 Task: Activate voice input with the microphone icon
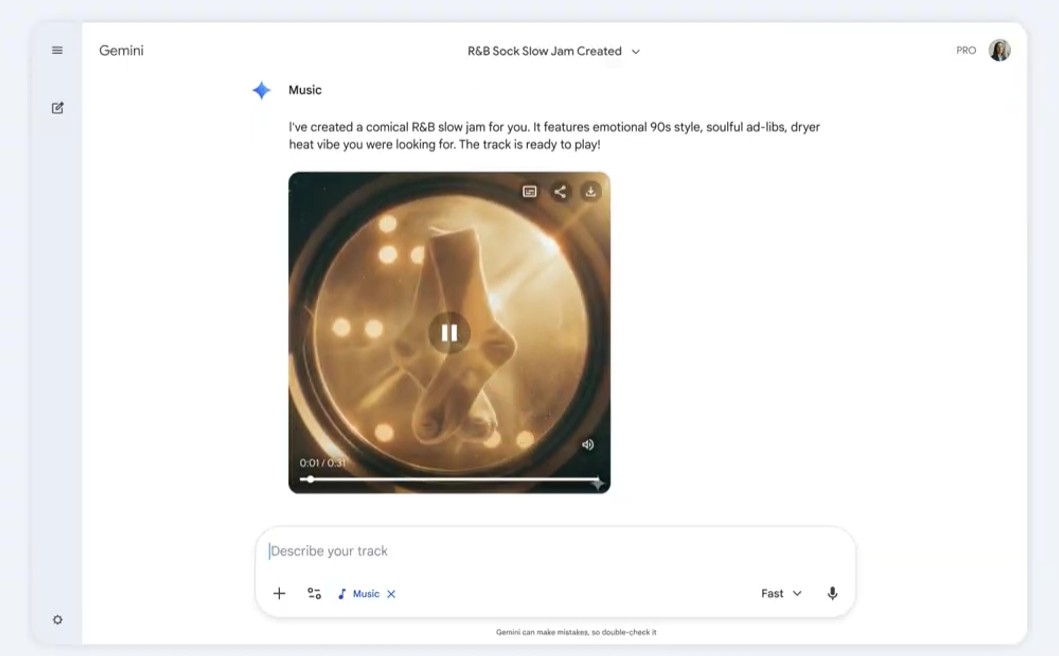(832, 593)
